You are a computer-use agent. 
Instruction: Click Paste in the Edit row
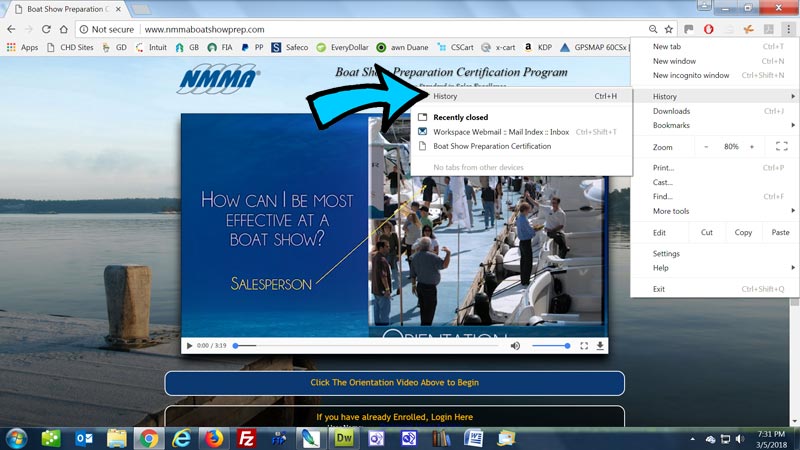pyautogui.click(x=780, y=232)
